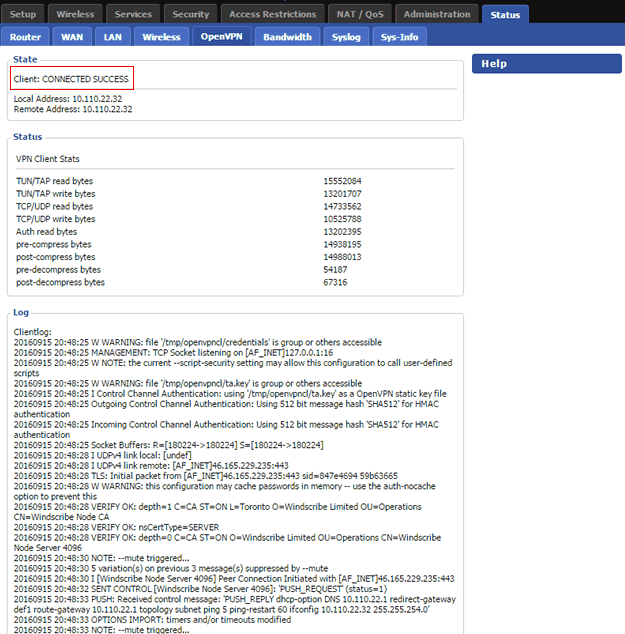625x634 pixels.
Task: Open the Access Restrictions tab
Action: pyautogui.click(x=272, y=14)
